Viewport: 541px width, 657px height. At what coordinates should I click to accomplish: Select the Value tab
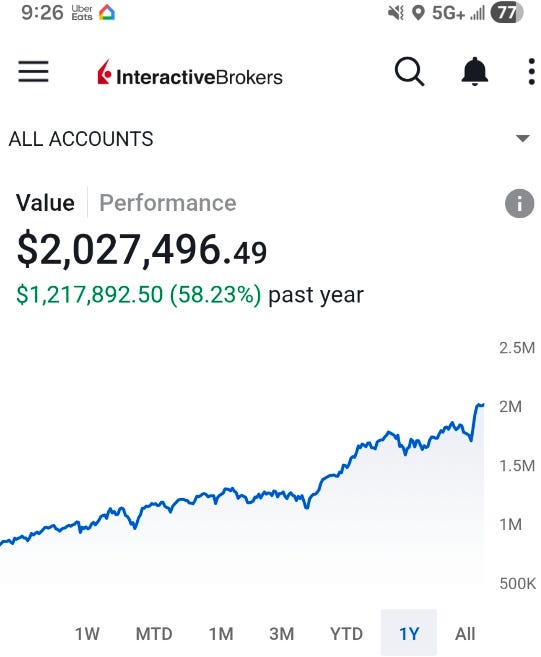[x=45, y=203]
